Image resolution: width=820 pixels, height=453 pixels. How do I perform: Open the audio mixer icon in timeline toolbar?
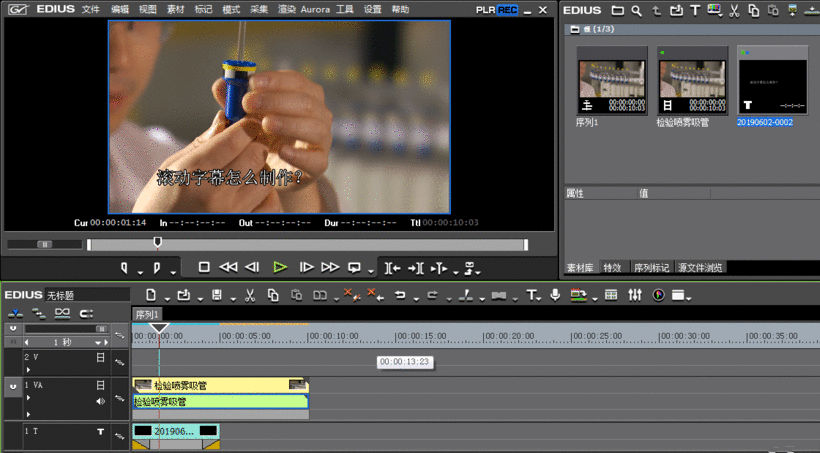click(636, 295)
